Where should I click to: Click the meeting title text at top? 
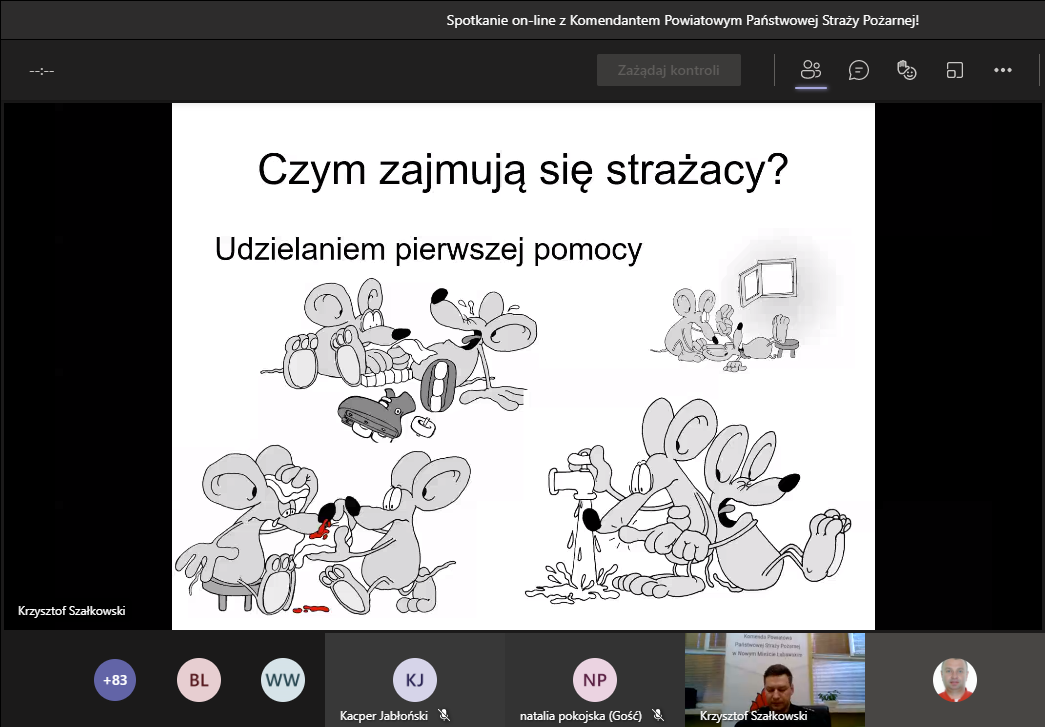click(682, 20)
